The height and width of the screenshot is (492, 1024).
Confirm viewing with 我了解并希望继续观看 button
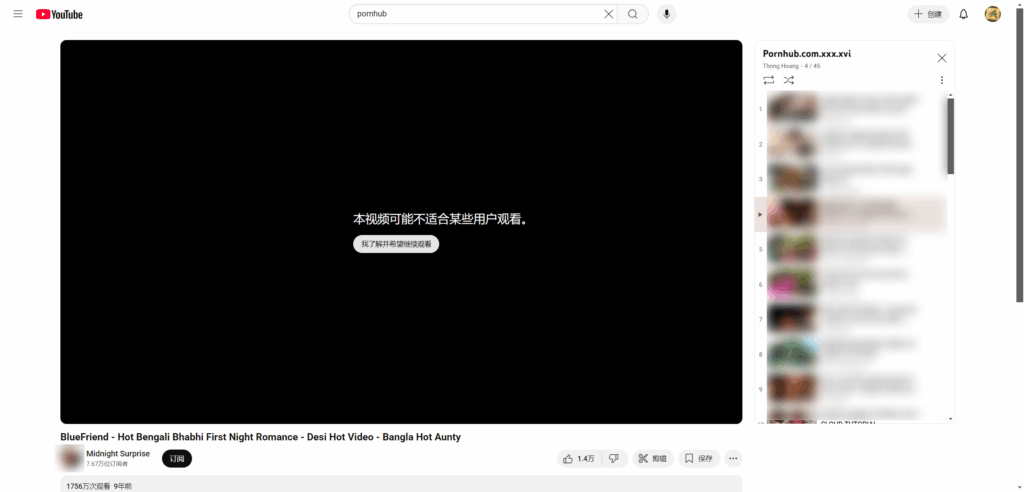click(x=396, y=244)
